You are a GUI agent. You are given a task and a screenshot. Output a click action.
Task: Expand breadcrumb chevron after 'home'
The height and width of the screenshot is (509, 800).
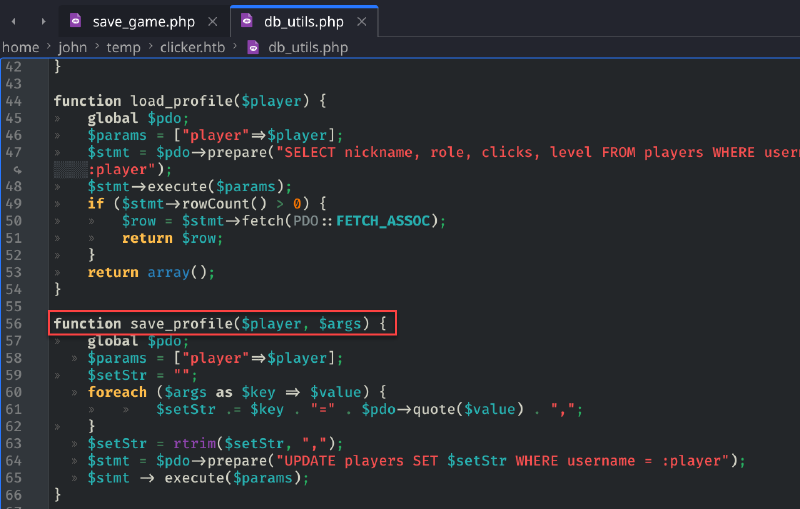tap(48, 47)
